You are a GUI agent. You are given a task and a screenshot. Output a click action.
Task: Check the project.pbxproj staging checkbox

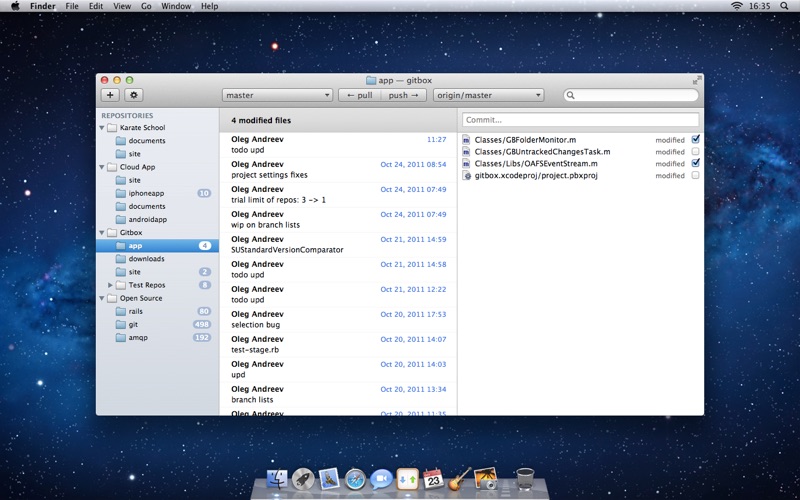[x=695, y=176]
